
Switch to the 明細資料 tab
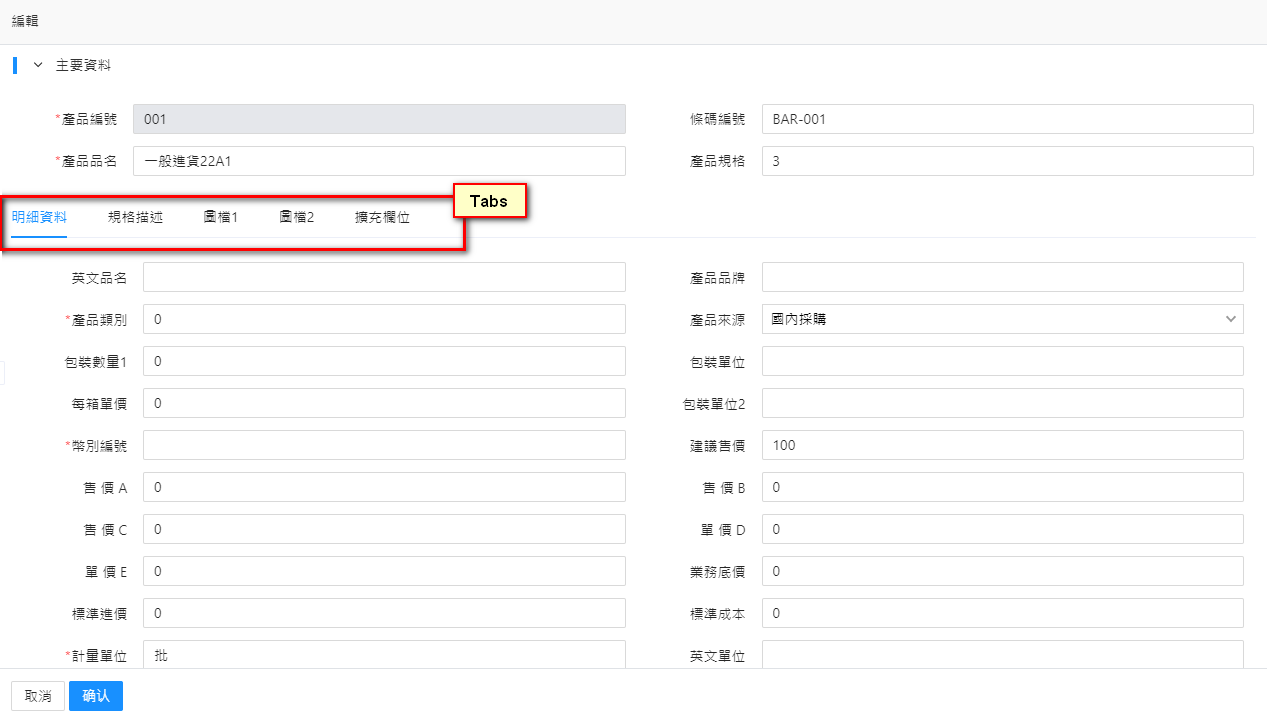pyautogui.click(x=39, y=217)
